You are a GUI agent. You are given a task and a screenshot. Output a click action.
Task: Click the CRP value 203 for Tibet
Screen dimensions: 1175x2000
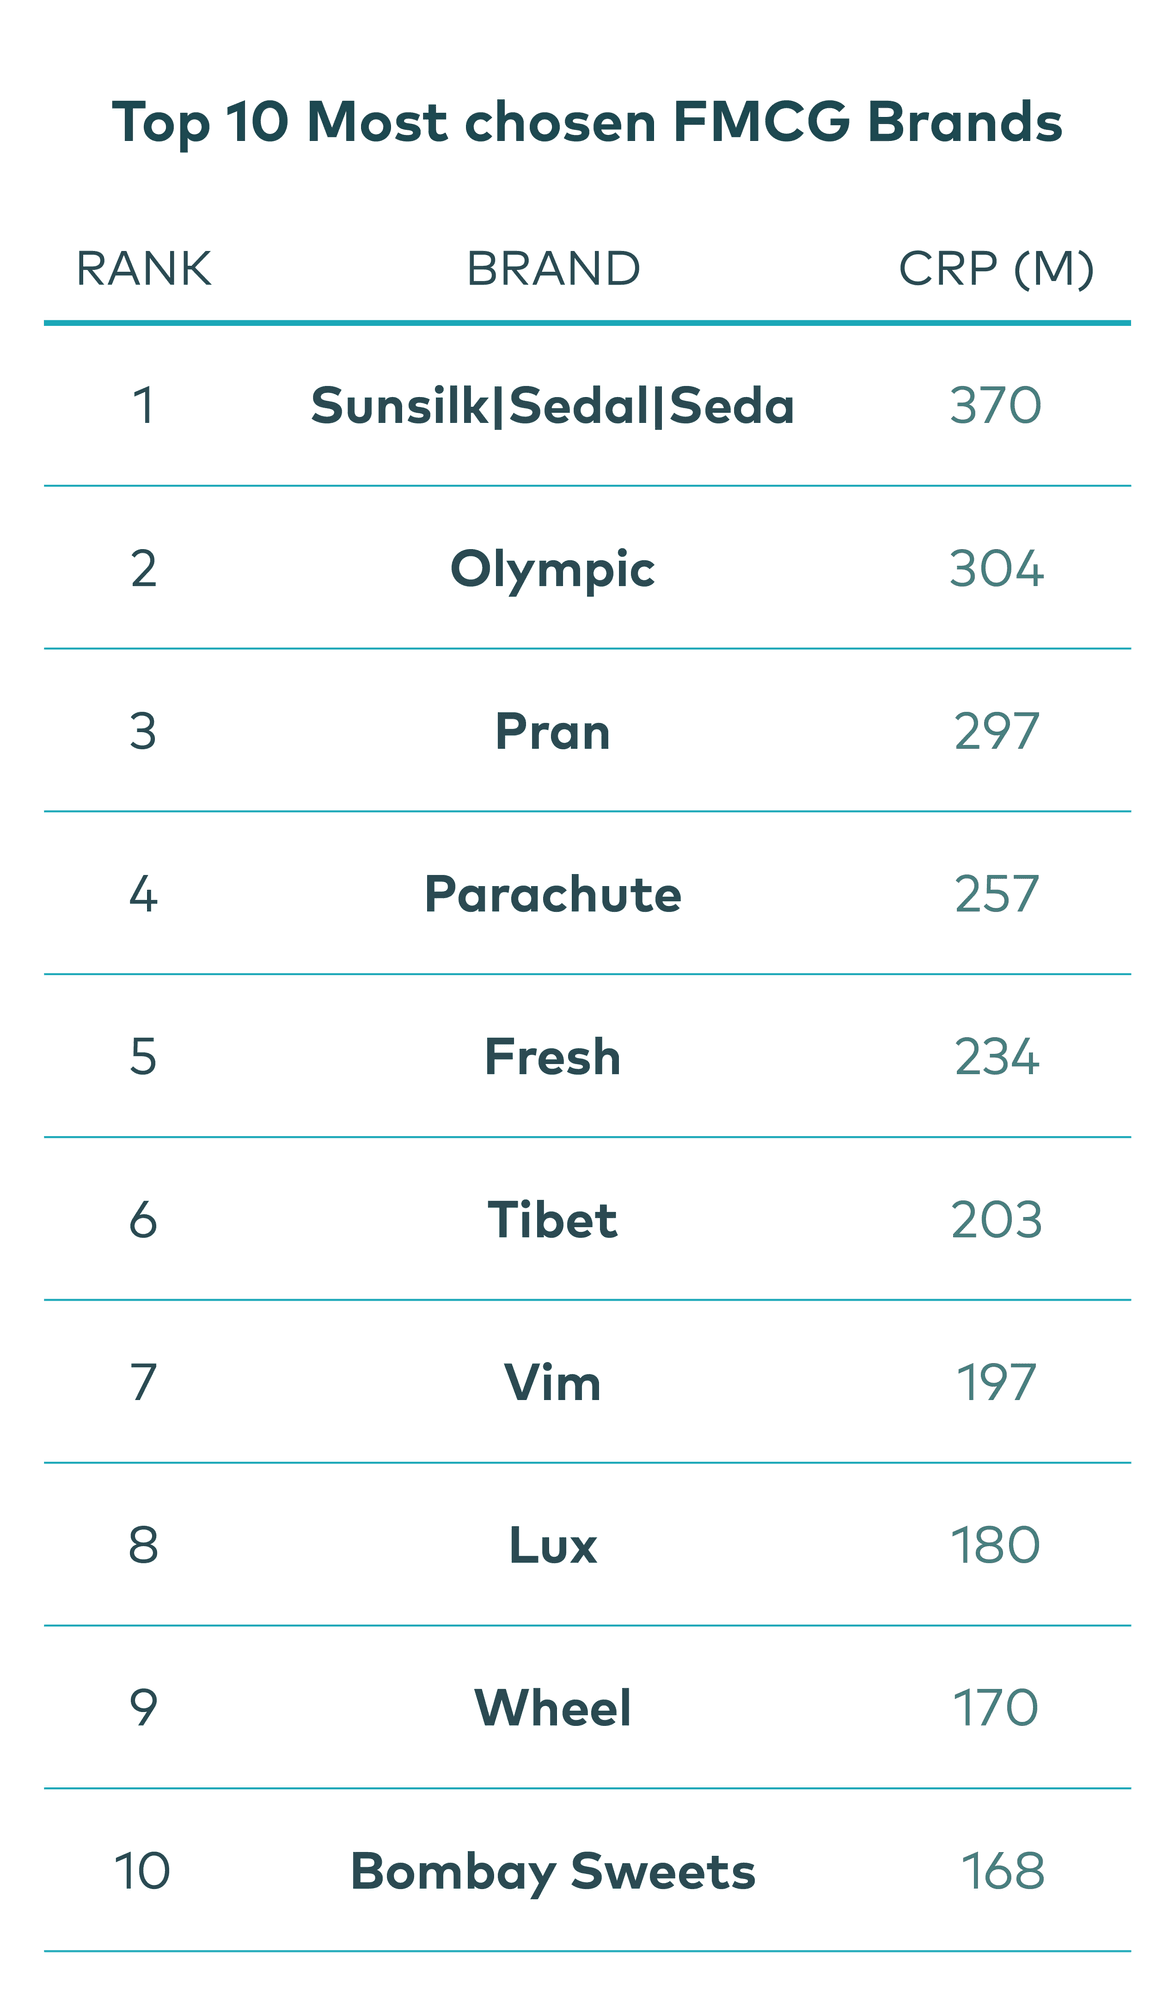(996, 1221)
